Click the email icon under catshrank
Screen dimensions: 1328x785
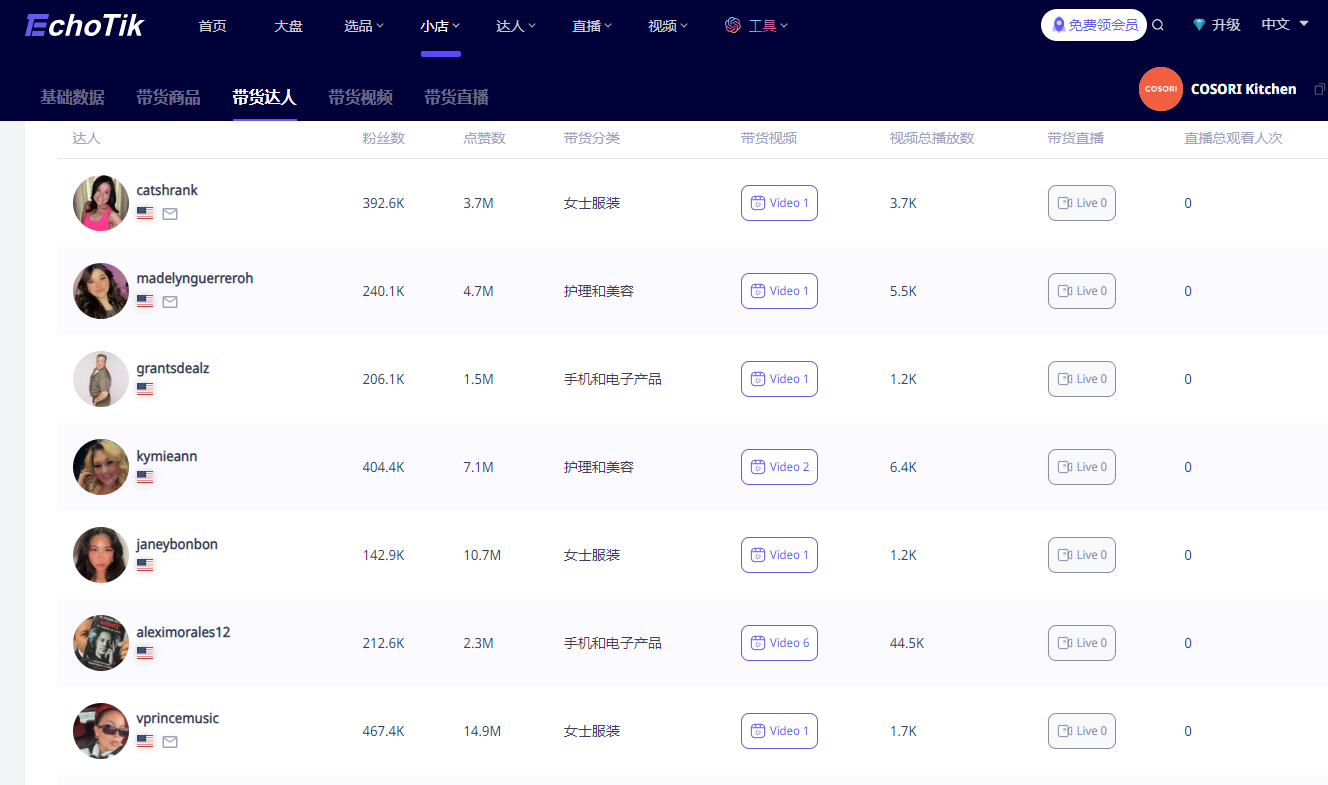point(170,213)
